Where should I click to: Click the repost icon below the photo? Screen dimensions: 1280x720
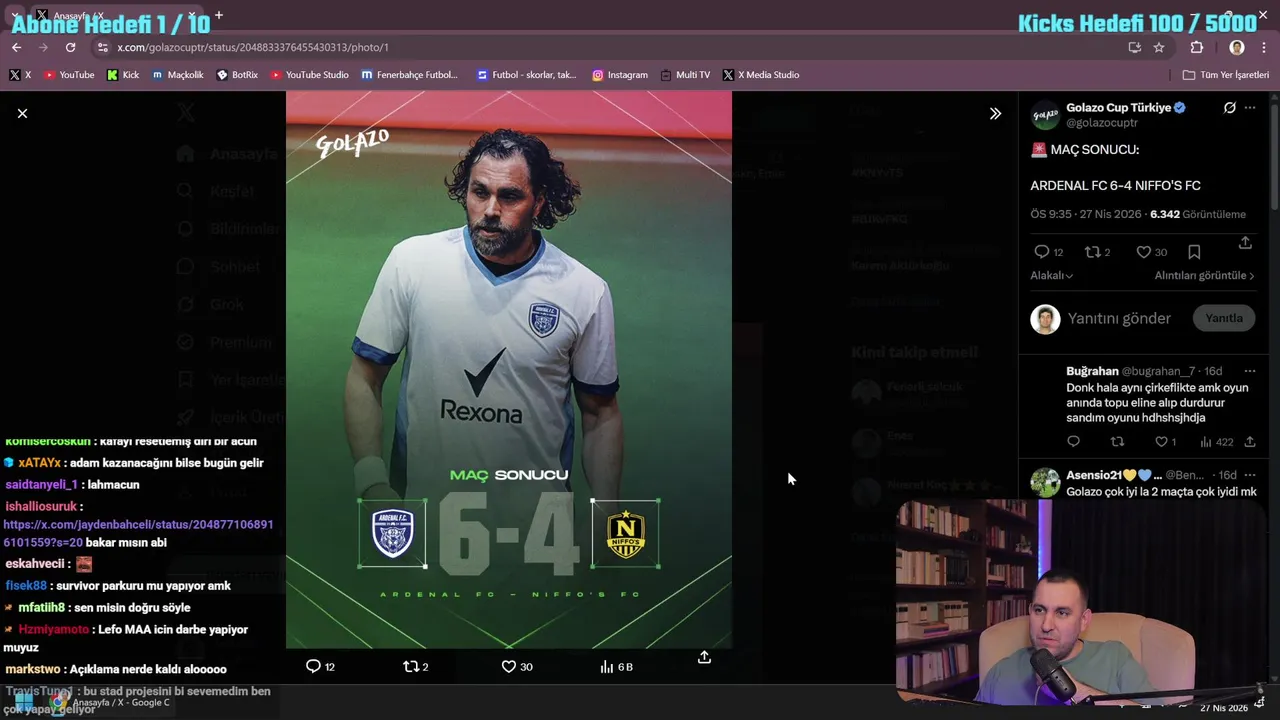point(410,666)
